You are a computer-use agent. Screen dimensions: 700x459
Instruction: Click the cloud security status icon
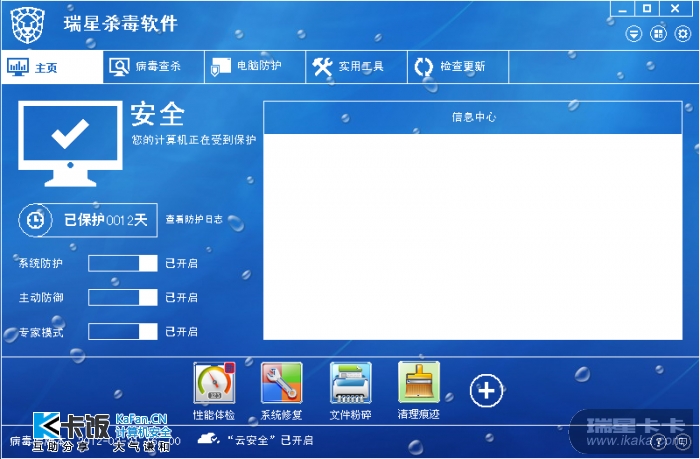pos(208,439)
